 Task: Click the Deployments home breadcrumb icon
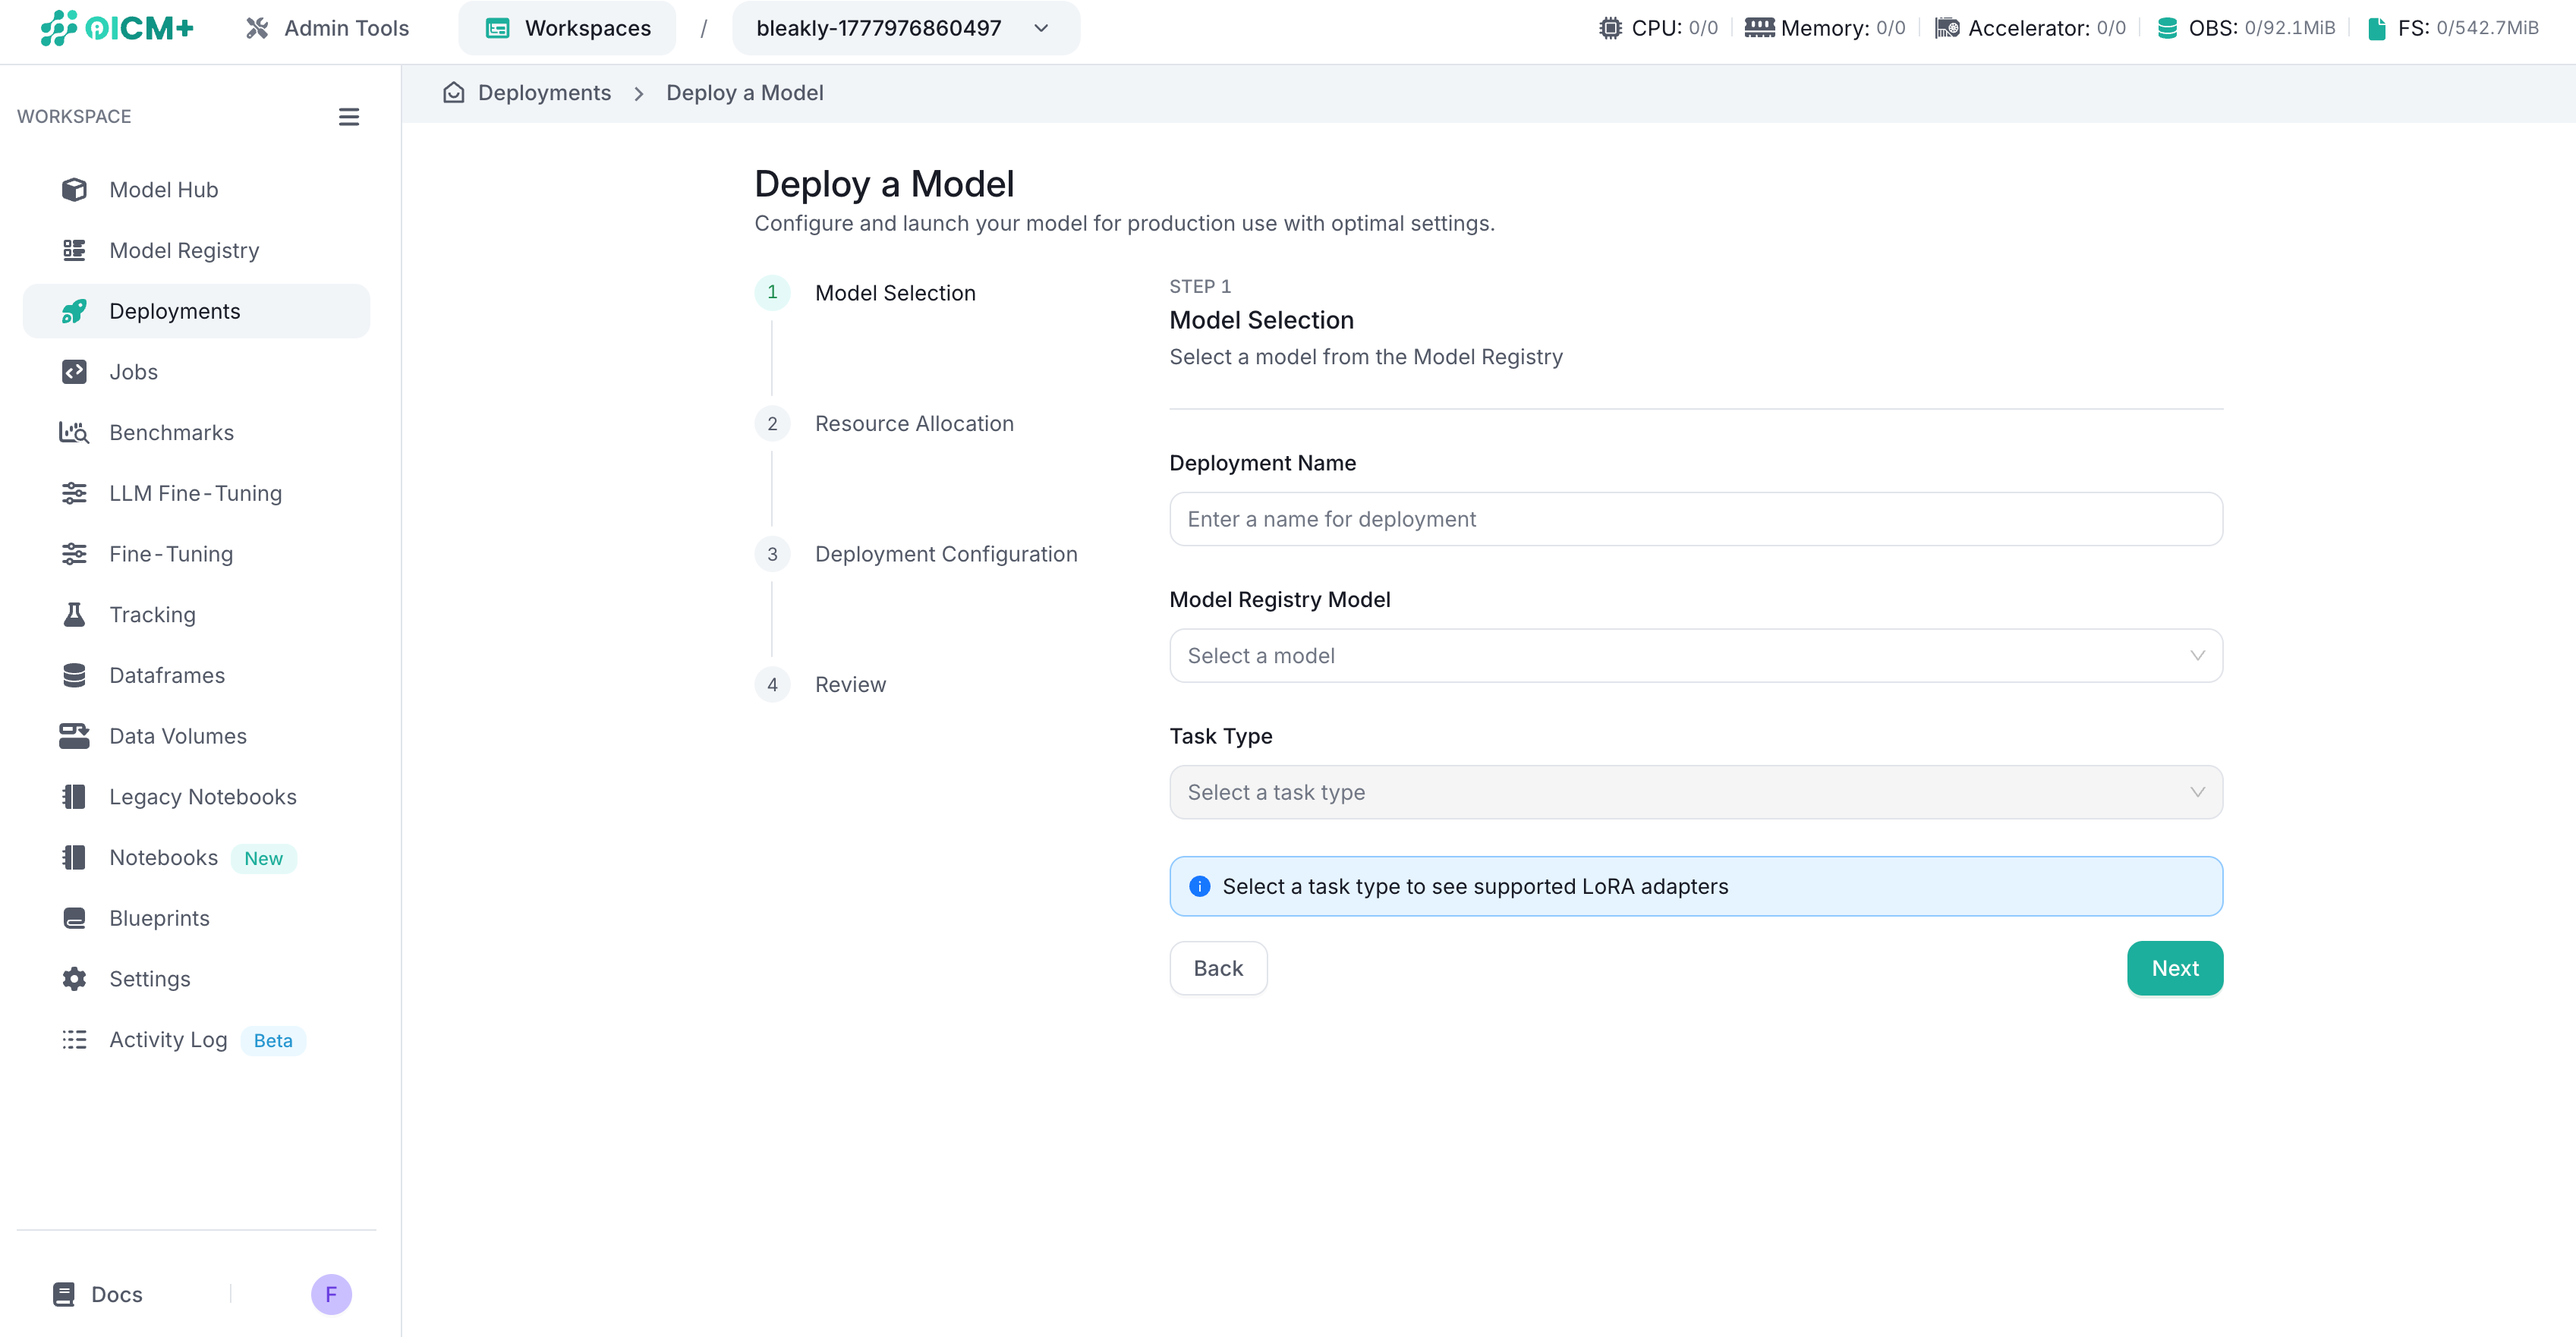[x=453, y=93]
